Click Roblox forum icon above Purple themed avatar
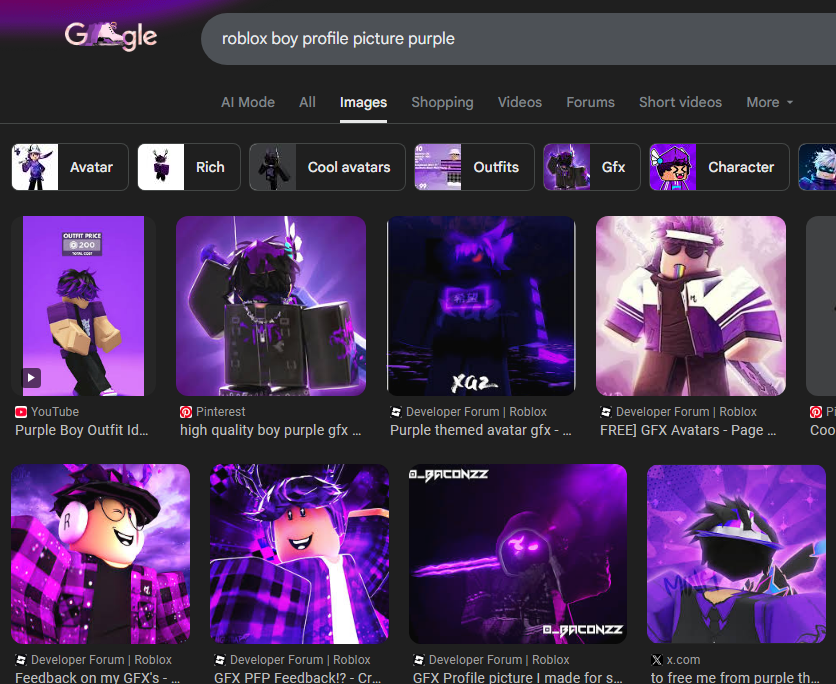 point(396,412)
